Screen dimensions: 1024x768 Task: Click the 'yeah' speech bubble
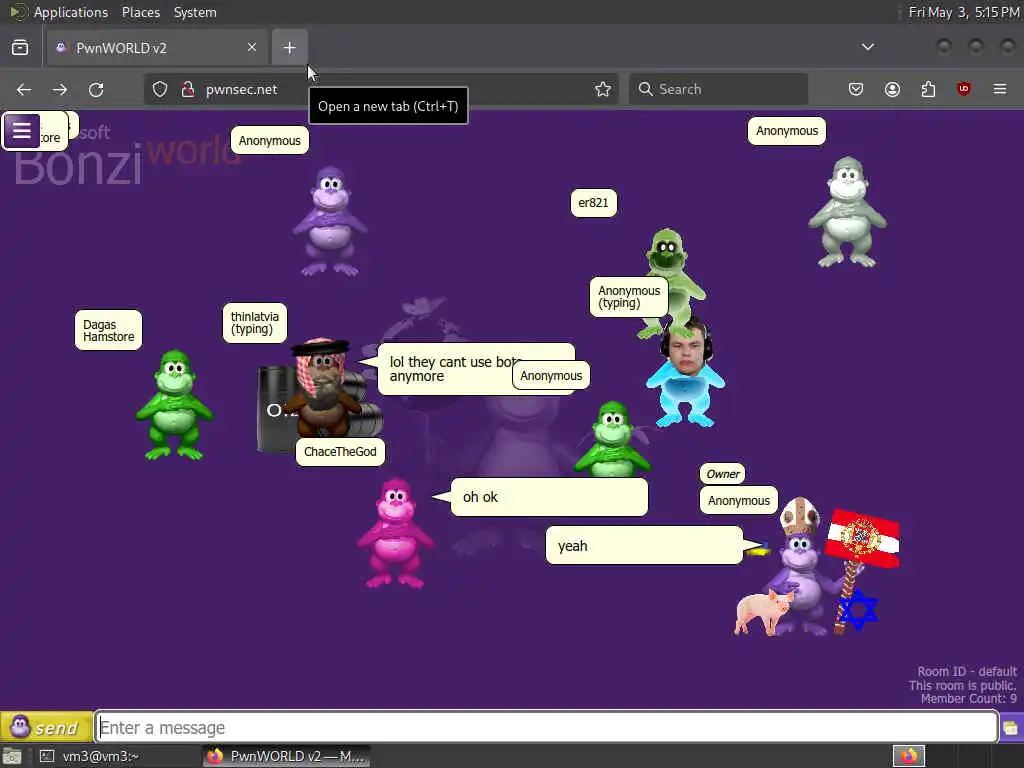(644, 546)
